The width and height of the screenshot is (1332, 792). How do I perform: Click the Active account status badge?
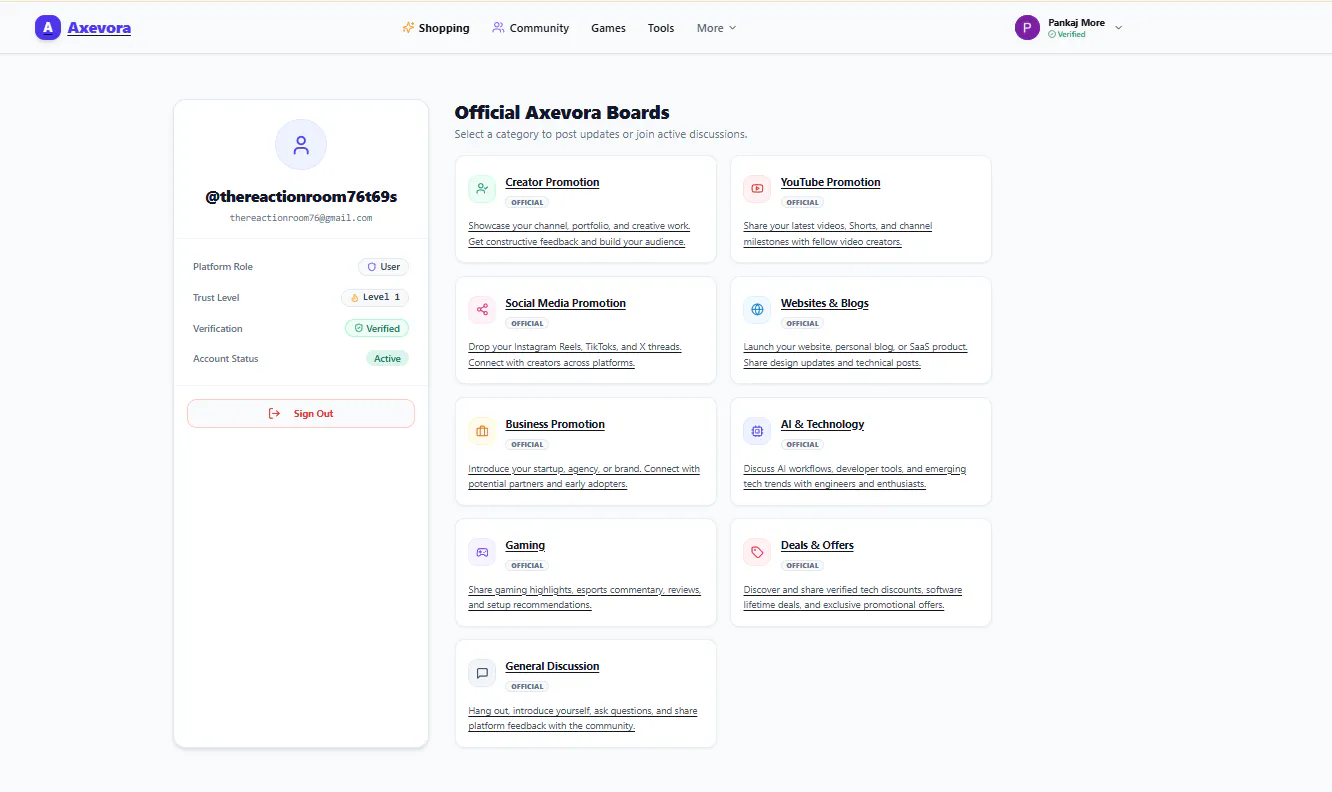[x=387, y=359]
